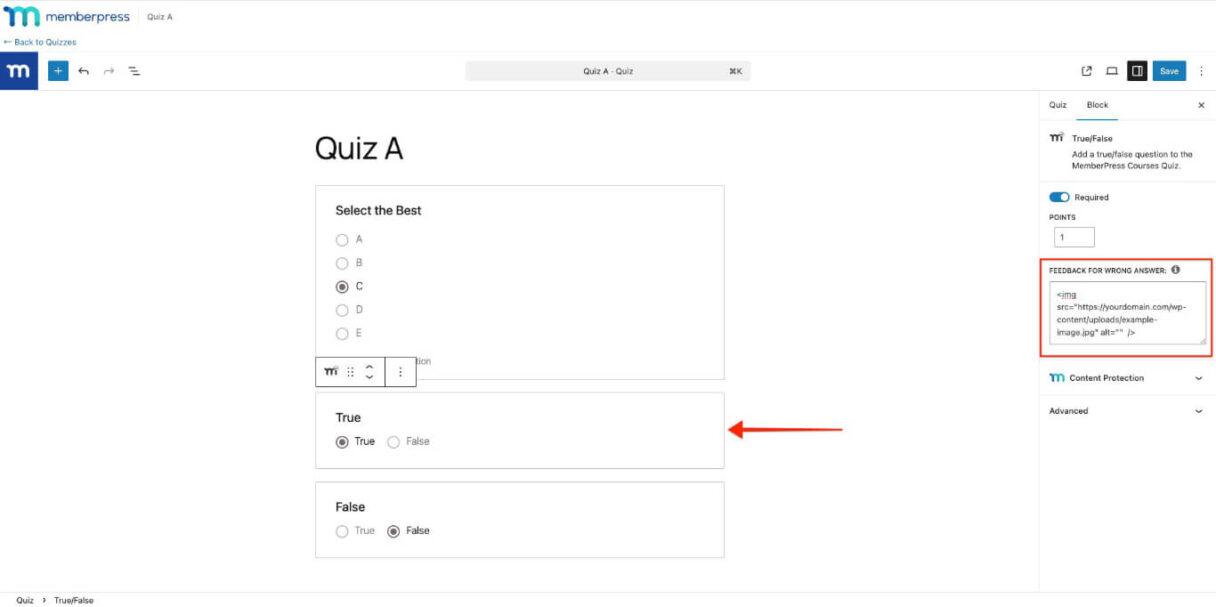Select radio option B in Select the Best
Screen dimensions: 1216x607
(341, 262)
